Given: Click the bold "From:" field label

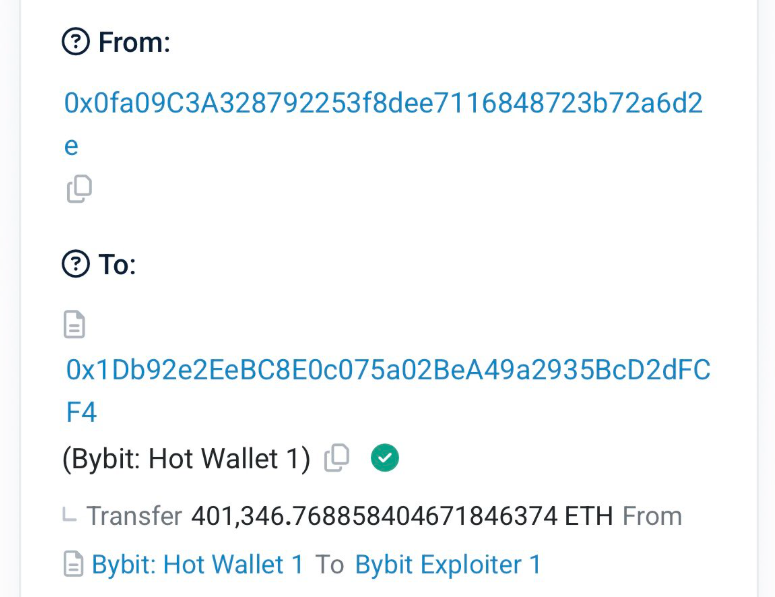Looking at the screenshot, I should point(134,42).
